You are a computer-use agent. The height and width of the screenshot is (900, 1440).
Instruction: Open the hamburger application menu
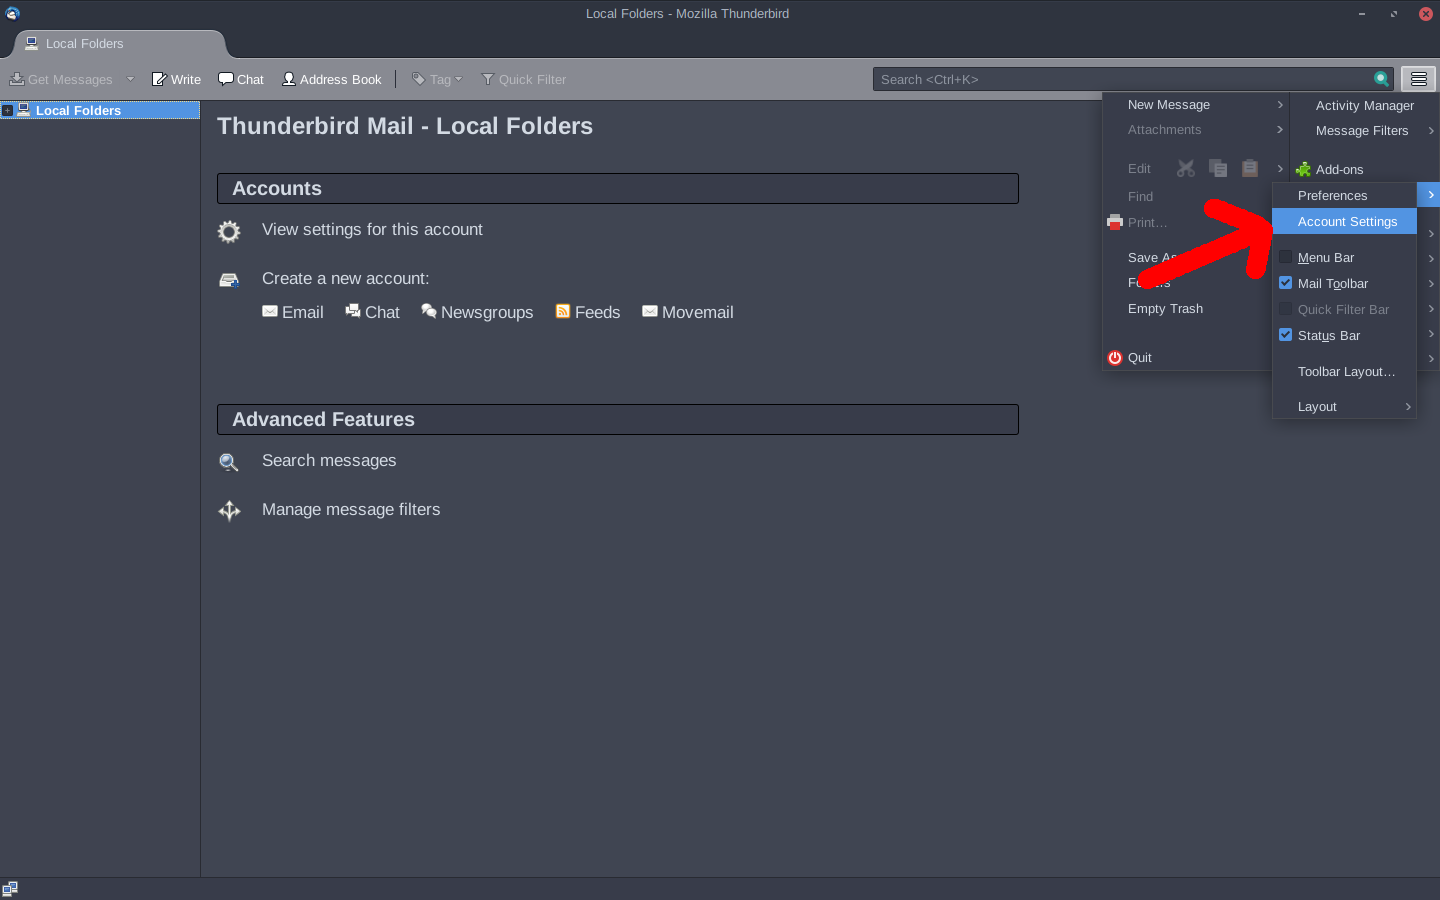pos(1418,79)
